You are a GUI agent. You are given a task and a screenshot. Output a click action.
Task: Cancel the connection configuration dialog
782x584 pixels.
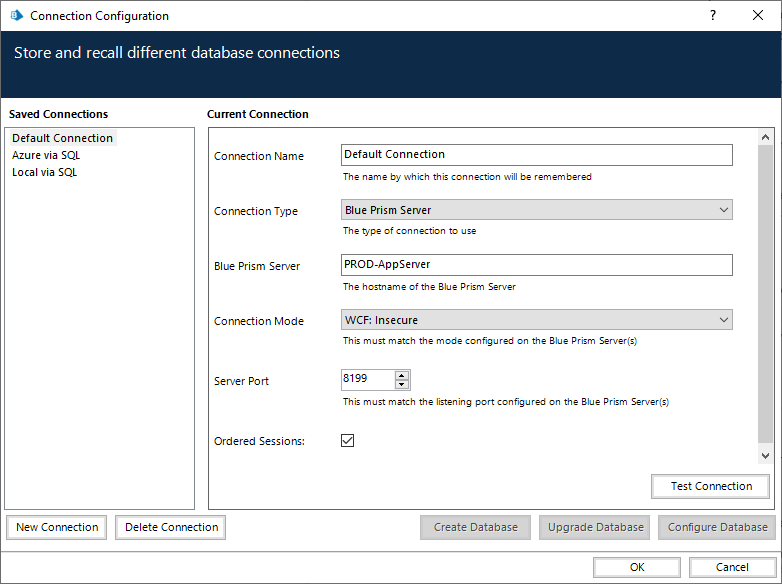pyautogui.click(x=732, y=567)
